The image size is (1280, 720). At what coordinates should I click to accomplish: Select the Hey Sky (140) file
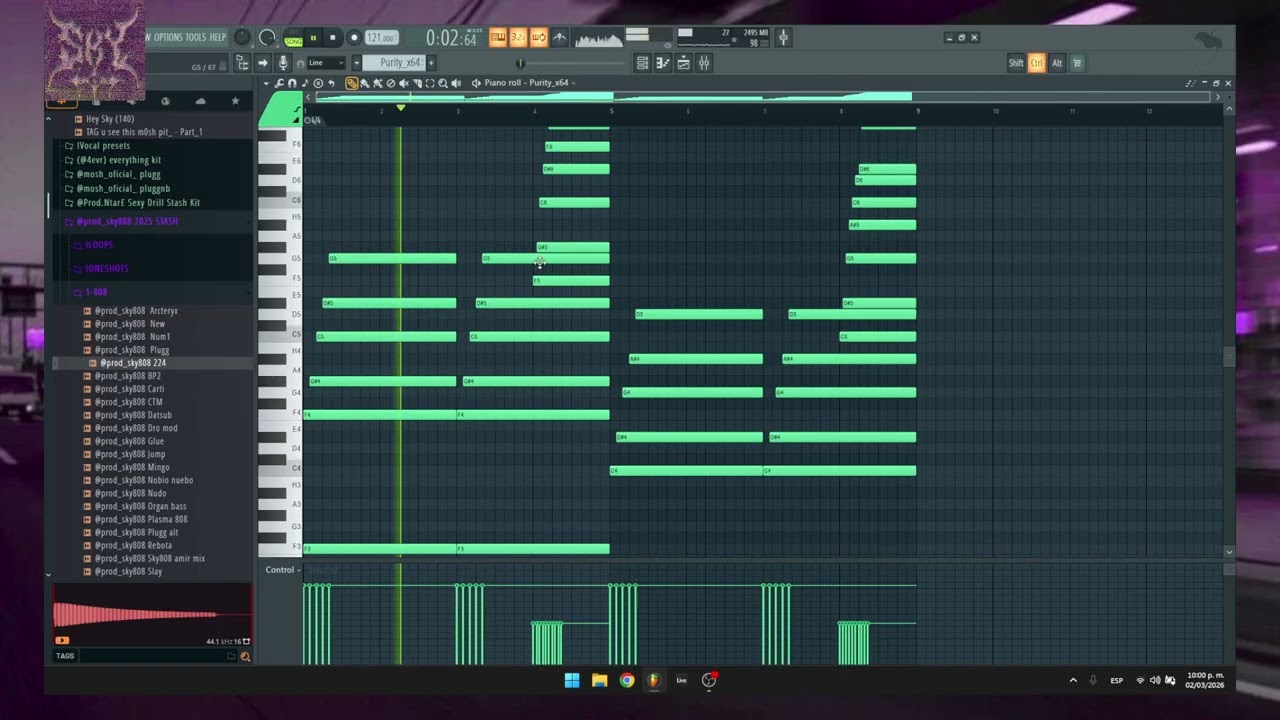click(109, 119)
